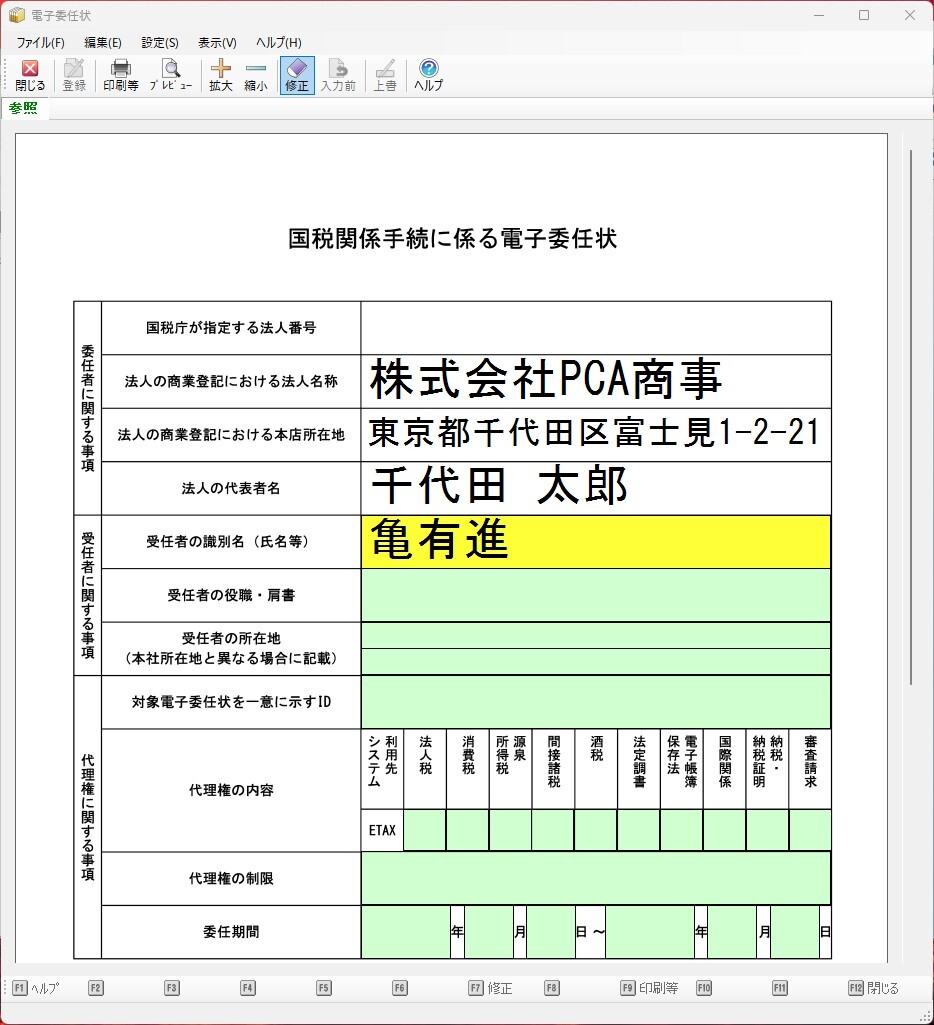Click the F2 function key button
The height and width of the screenshot is (1025, 934).
[95, 988]
